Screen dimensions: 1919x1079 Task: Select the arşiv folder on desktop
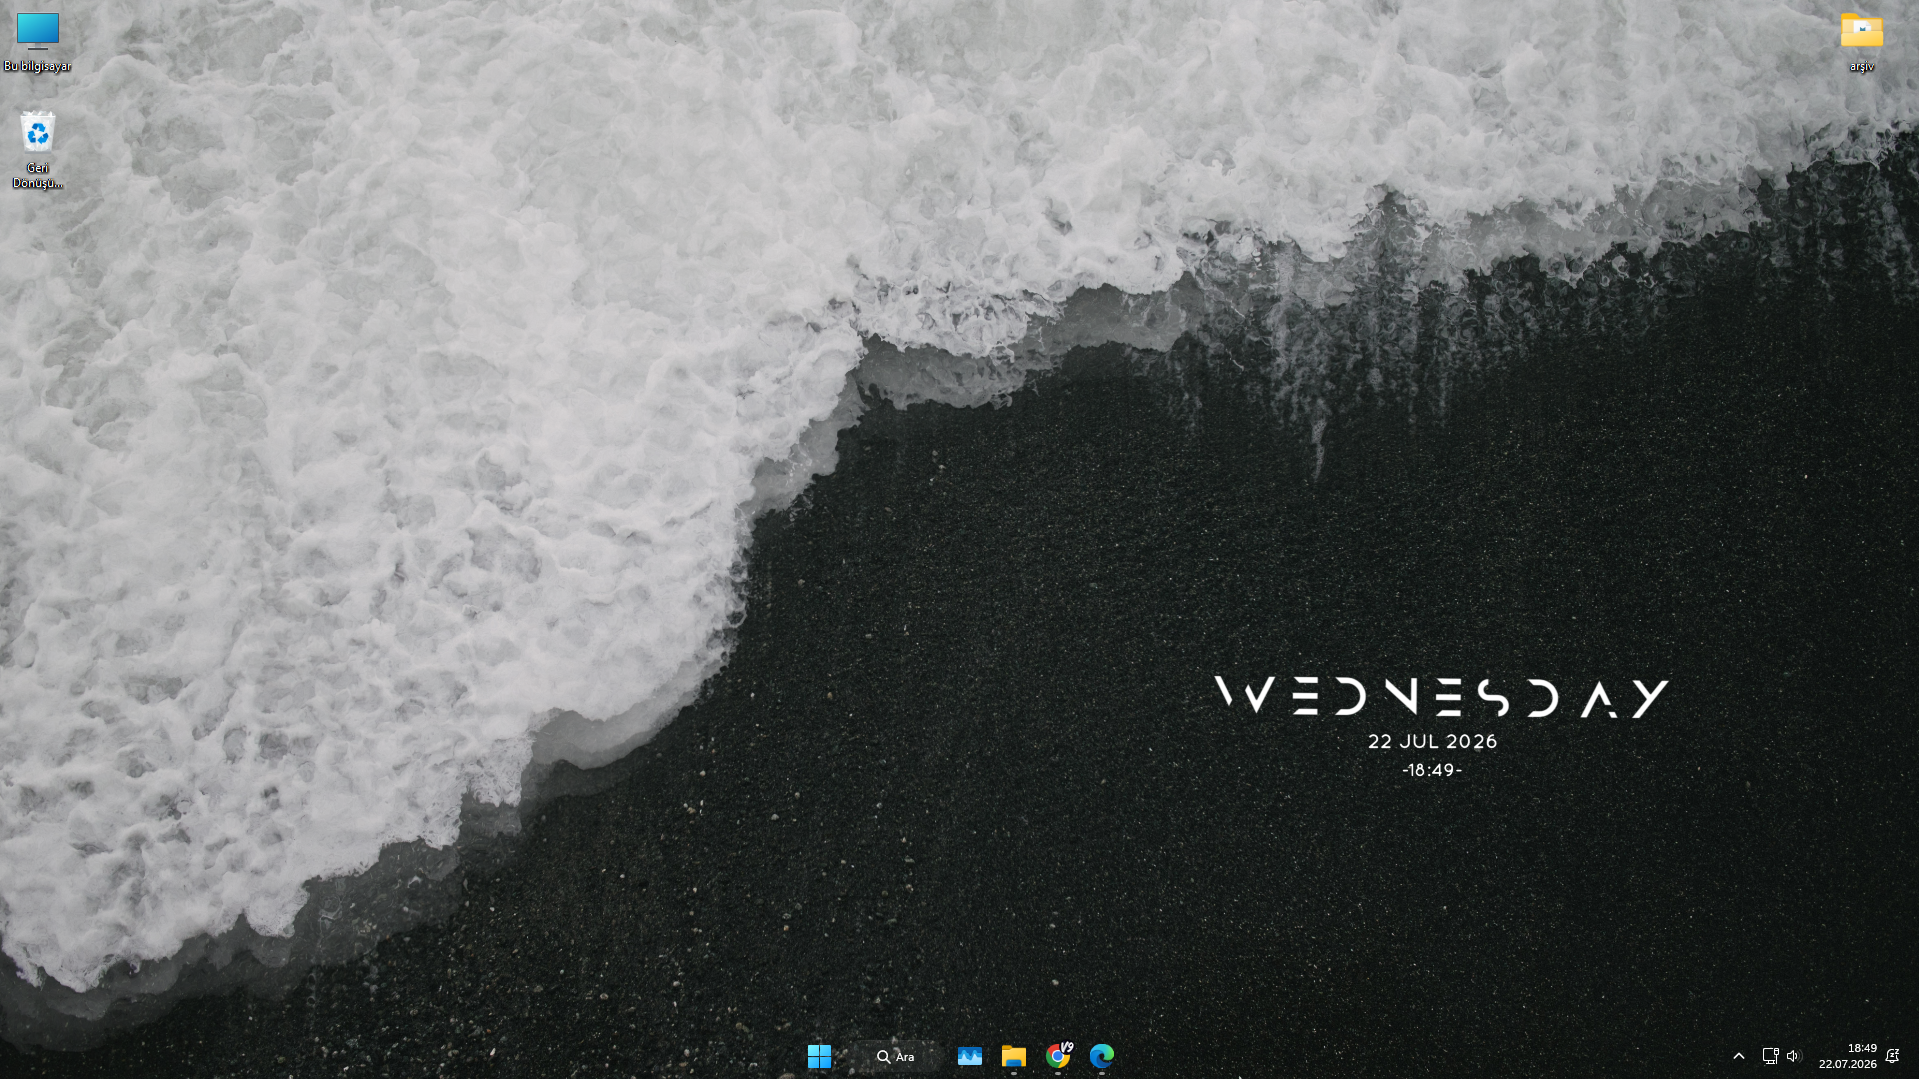coord(1861,41)
